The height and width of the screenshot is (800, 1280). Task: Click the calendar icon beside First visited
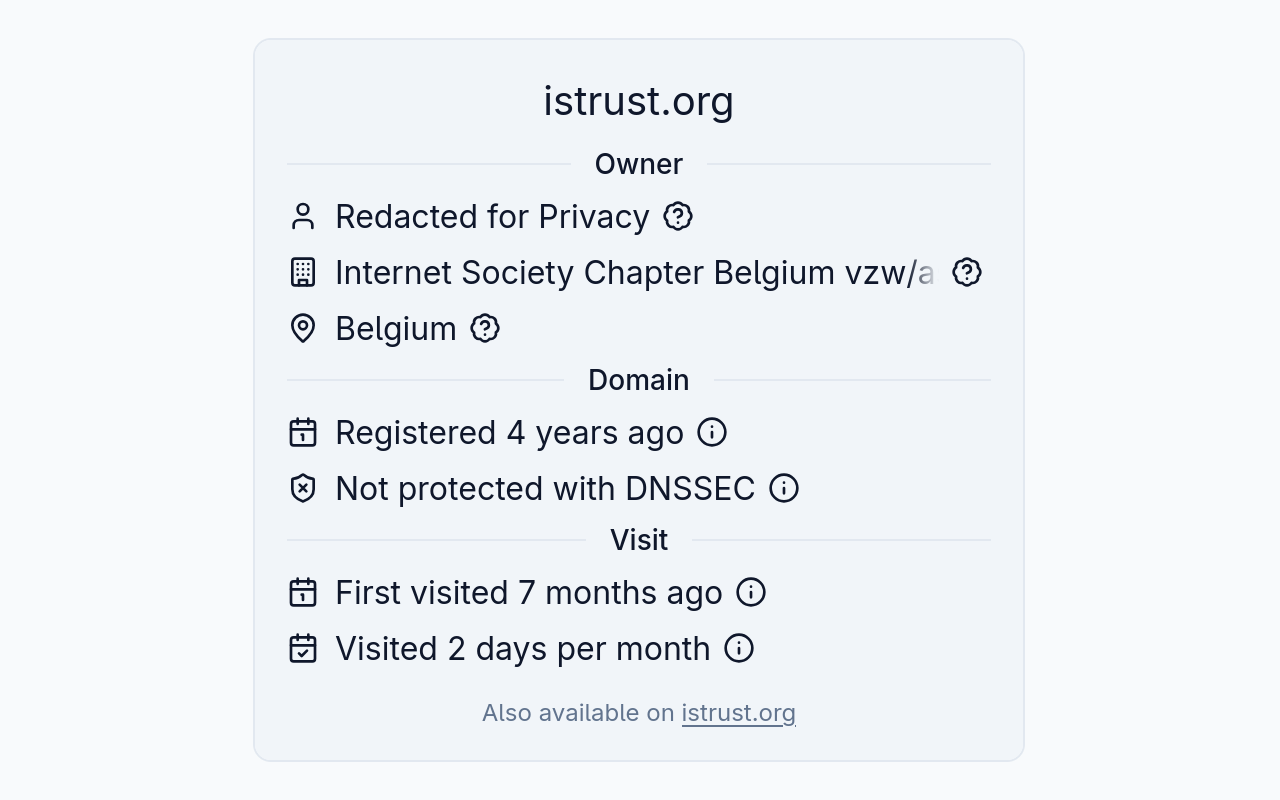[303, 592]
